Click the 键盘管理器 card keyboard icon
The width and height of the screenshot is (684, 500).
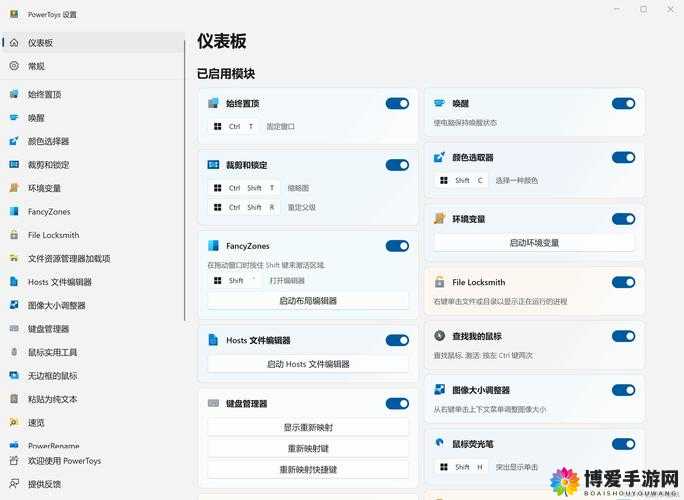(213, 403)
